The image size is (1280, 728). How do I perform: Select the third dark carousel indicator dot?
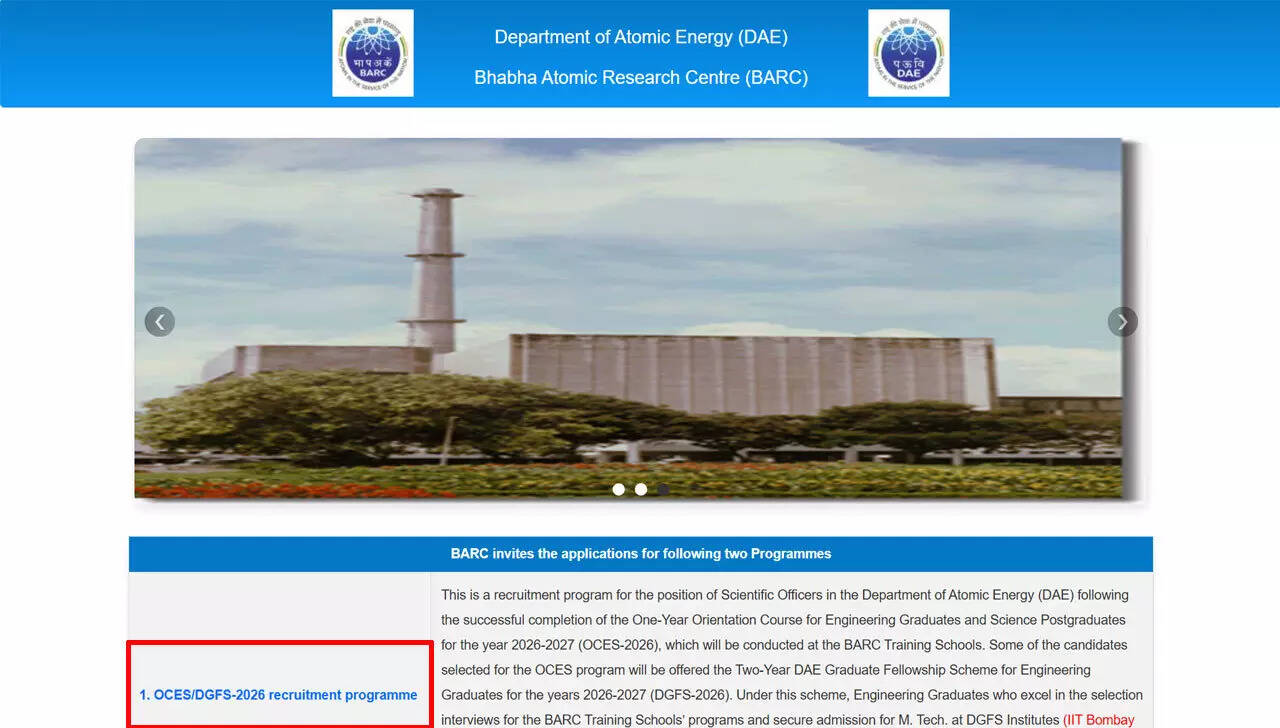tap(663, 489)
